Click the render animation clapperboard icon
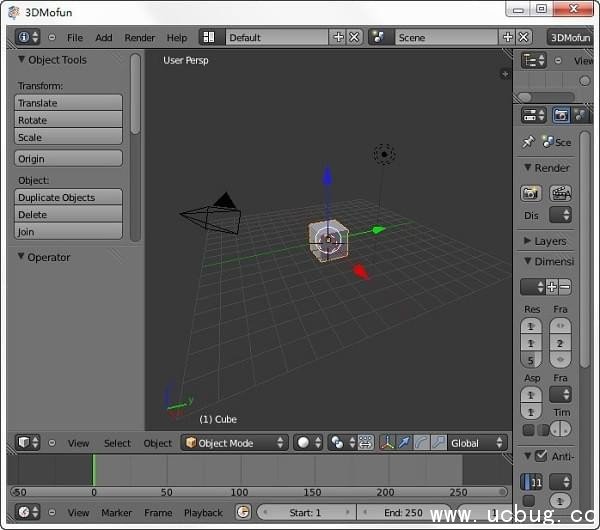This screenshot has height=530, width=600. pos(561,194)
